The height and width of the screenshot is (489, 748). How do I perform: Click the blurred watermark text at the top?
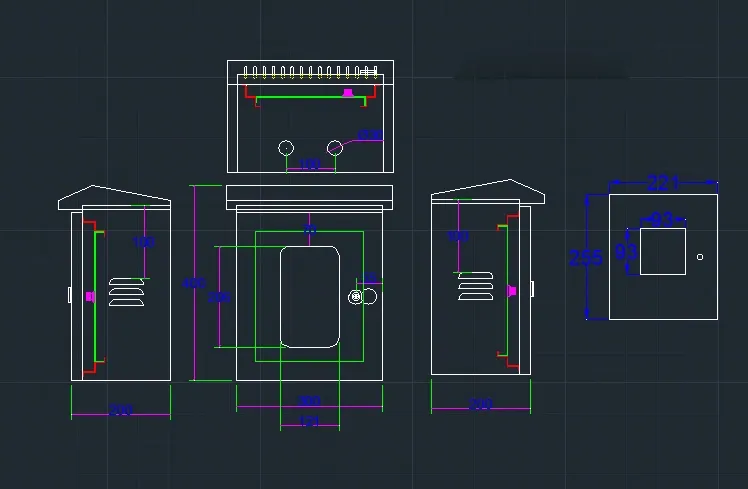click(x=540, y=70)
